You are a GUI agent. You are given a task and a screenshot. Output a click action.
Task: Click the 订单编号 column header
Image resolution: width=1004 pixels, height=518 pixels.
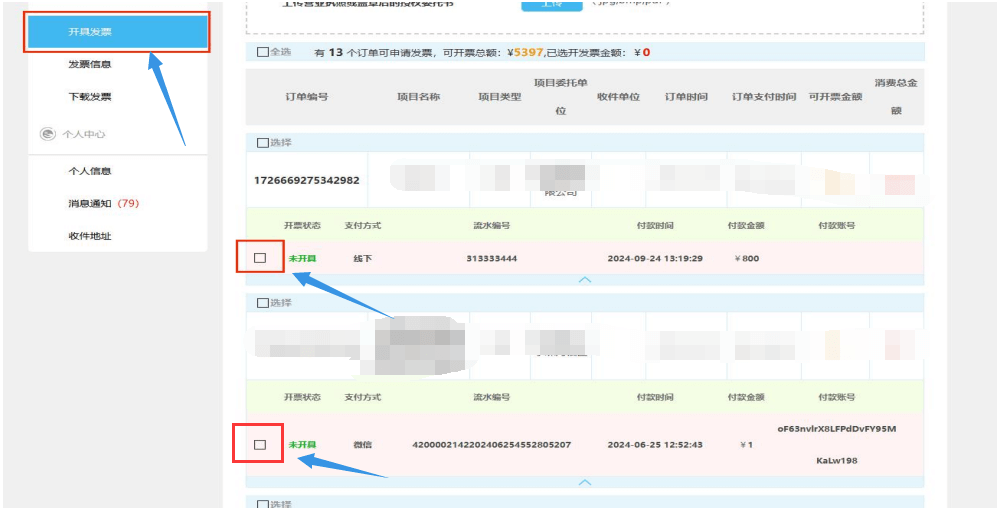coord(306,97)
